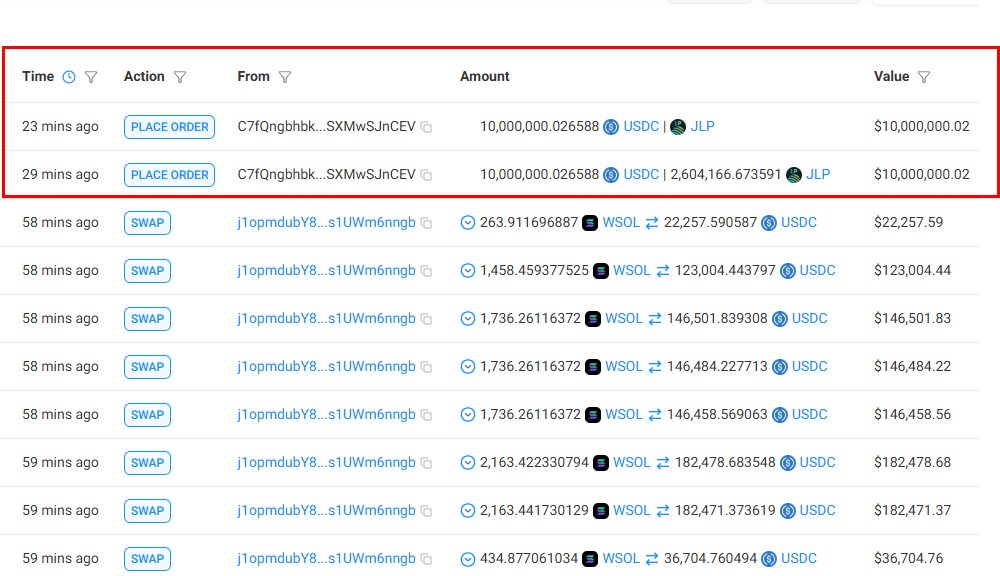Open the From column filter funnel
This screenshot has height=576, width=1000.
tap(285, 77)
